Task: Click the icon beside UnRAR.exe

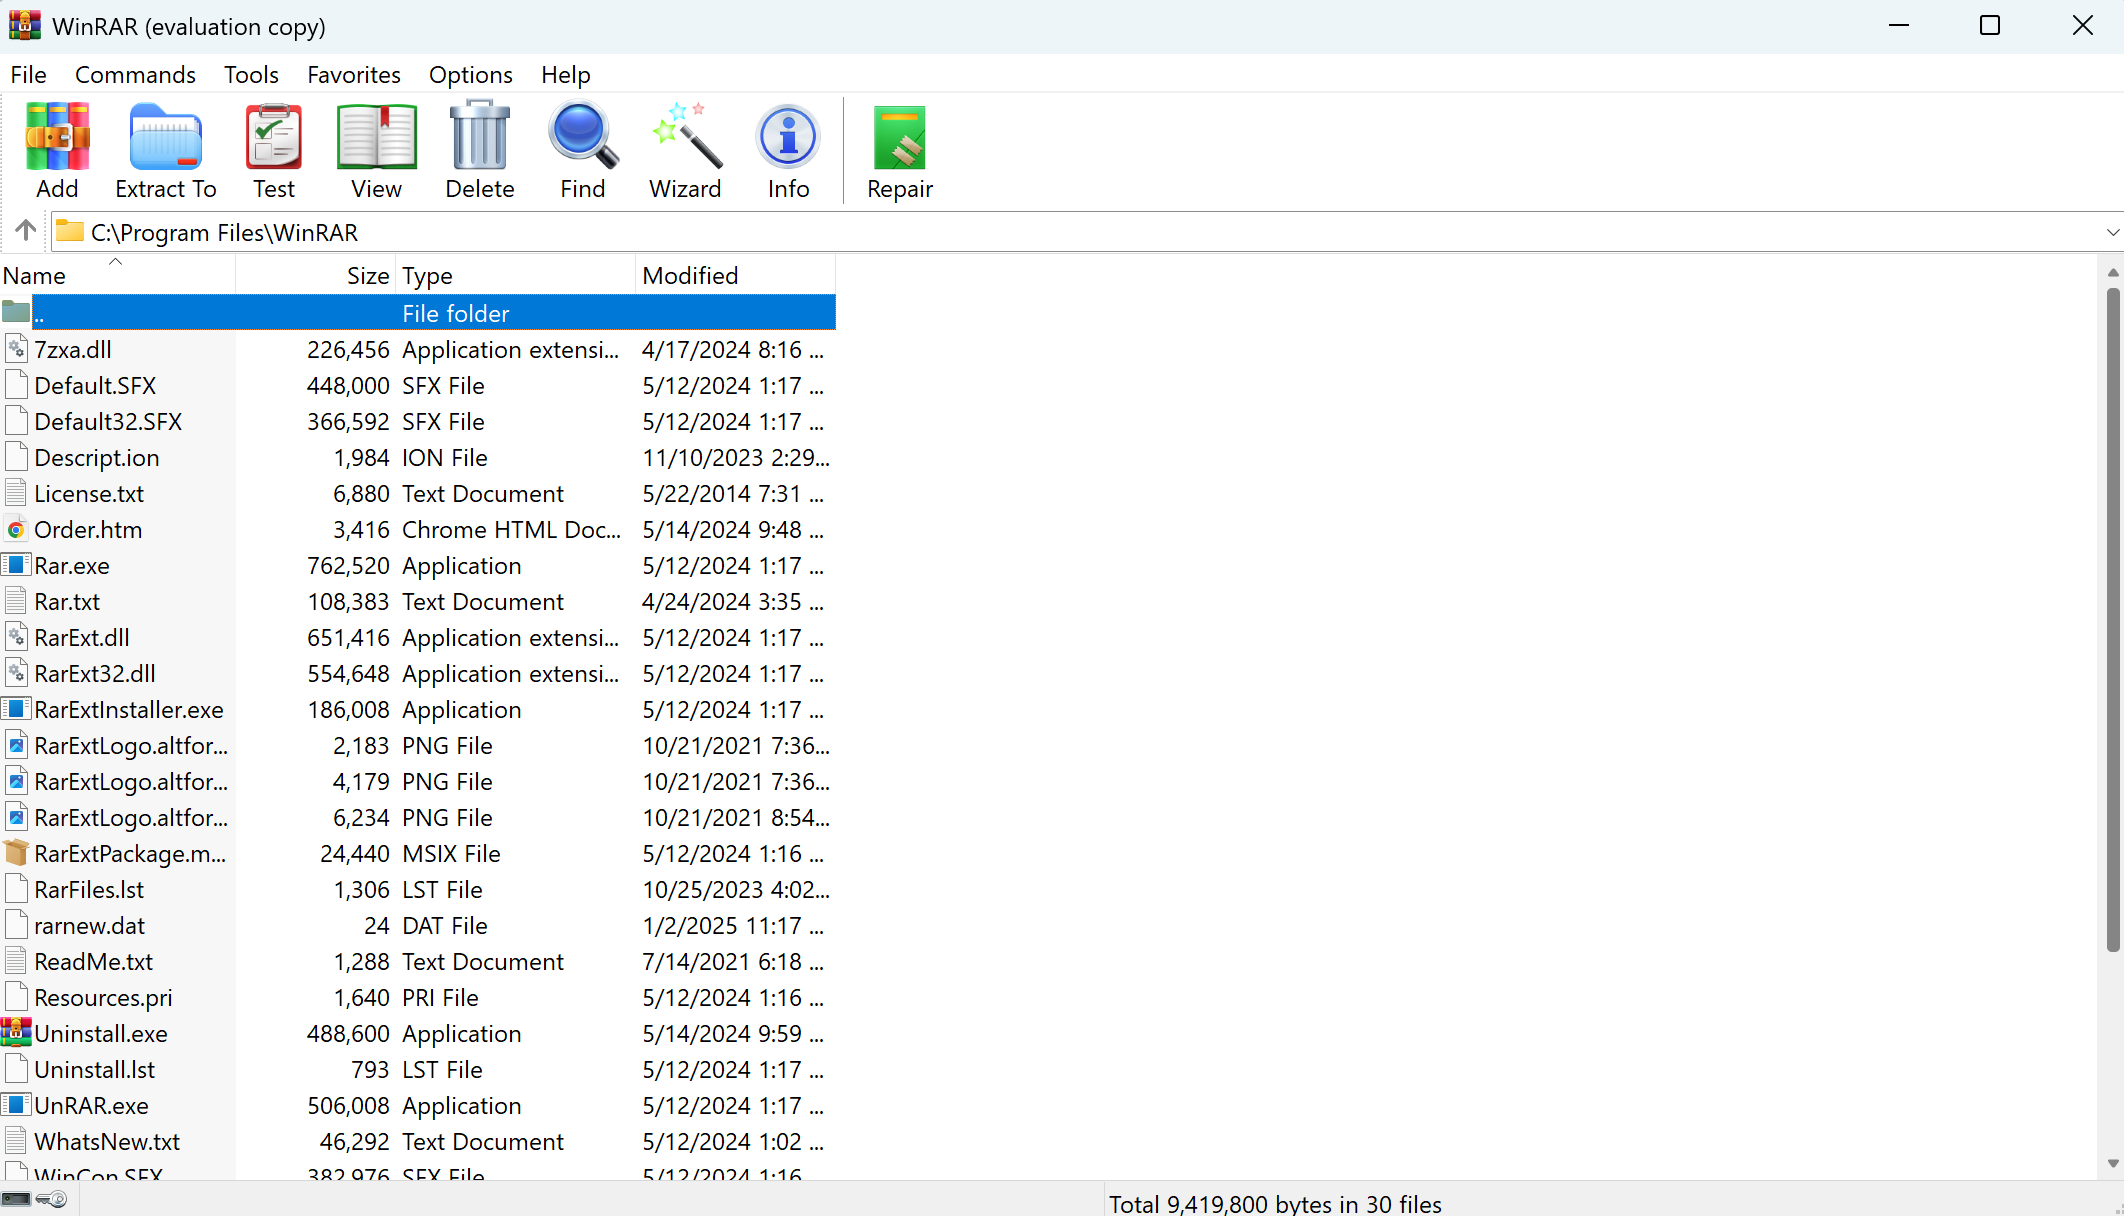Action: pos(16,1104)
